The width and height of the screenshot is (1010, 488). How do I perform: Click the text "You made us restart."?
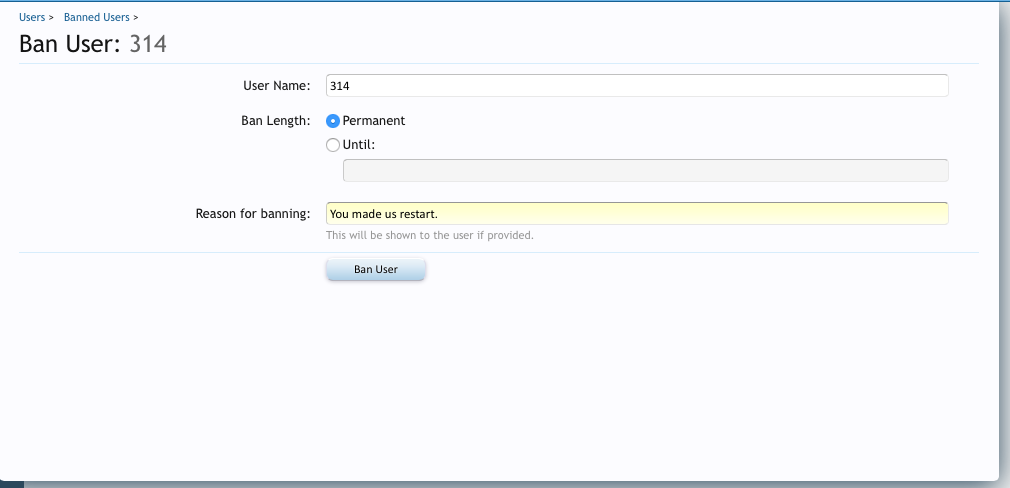384,214
